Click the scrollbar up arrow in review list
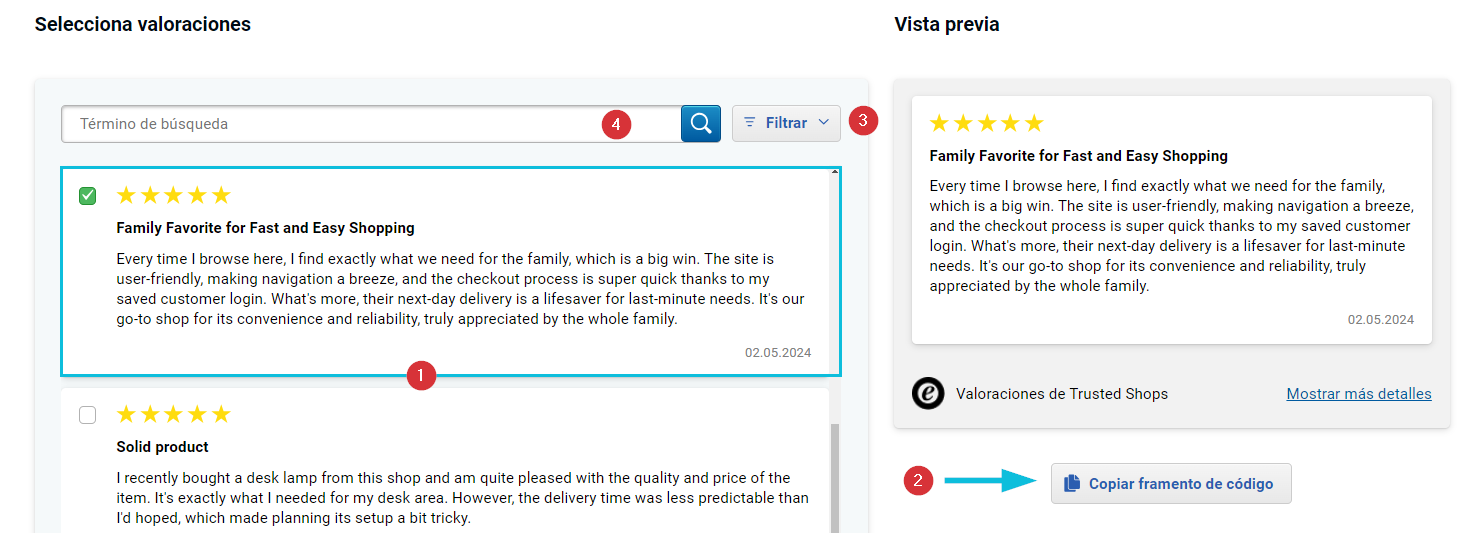The image size is (1480, 533). pyautogui.click(x=835, y=173)
